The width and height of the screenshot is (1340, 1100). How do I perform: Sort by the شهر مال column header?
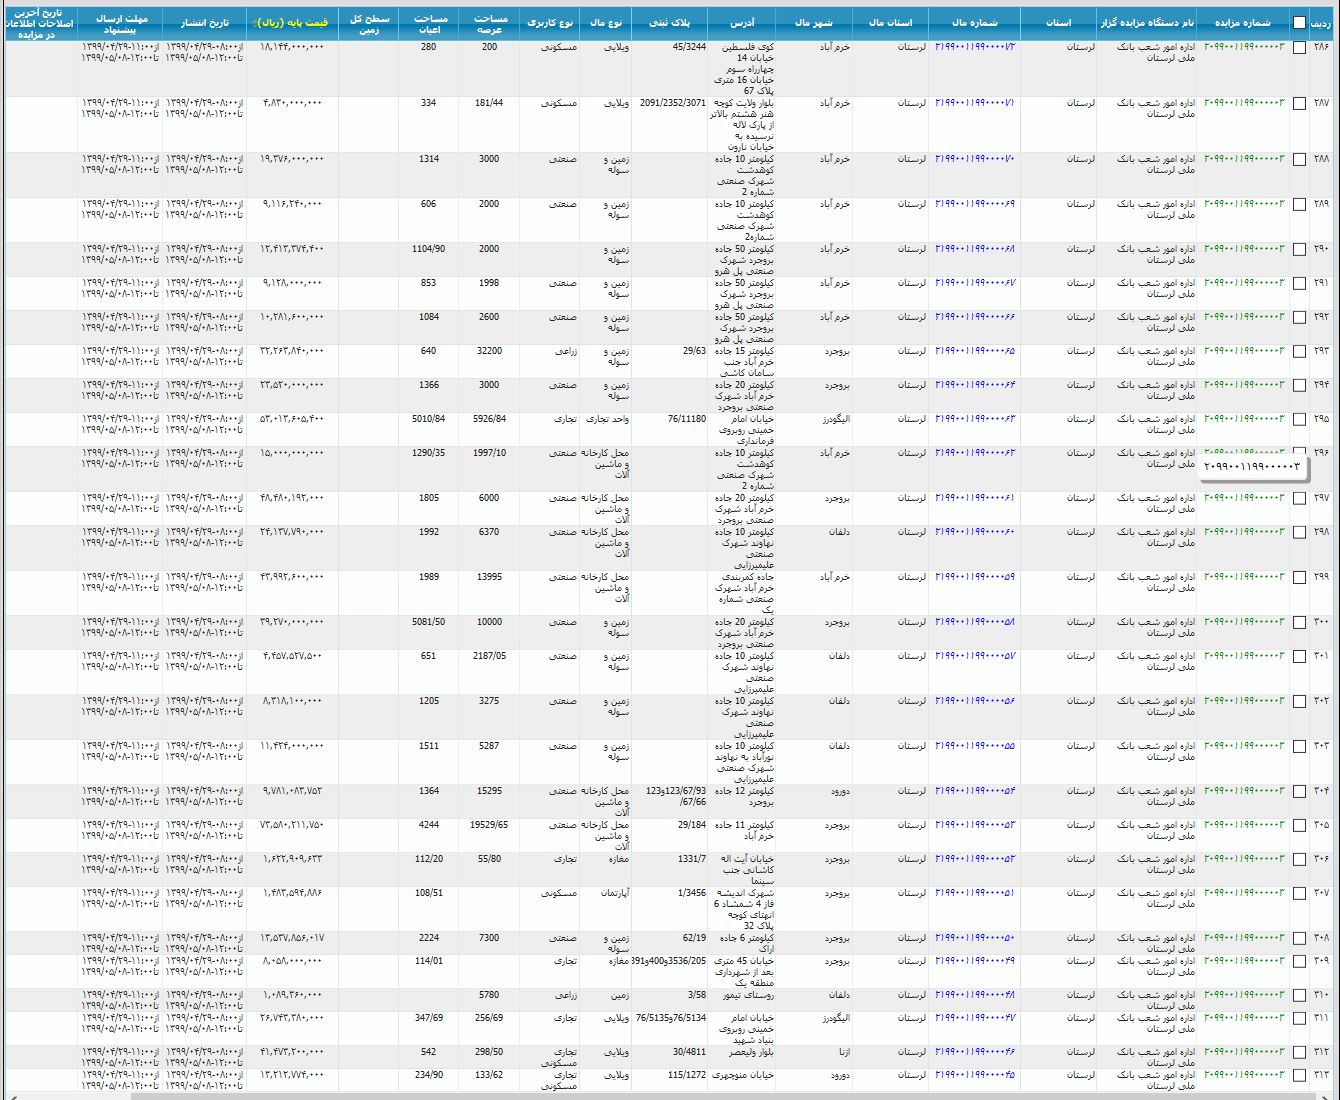click(813, 22)
